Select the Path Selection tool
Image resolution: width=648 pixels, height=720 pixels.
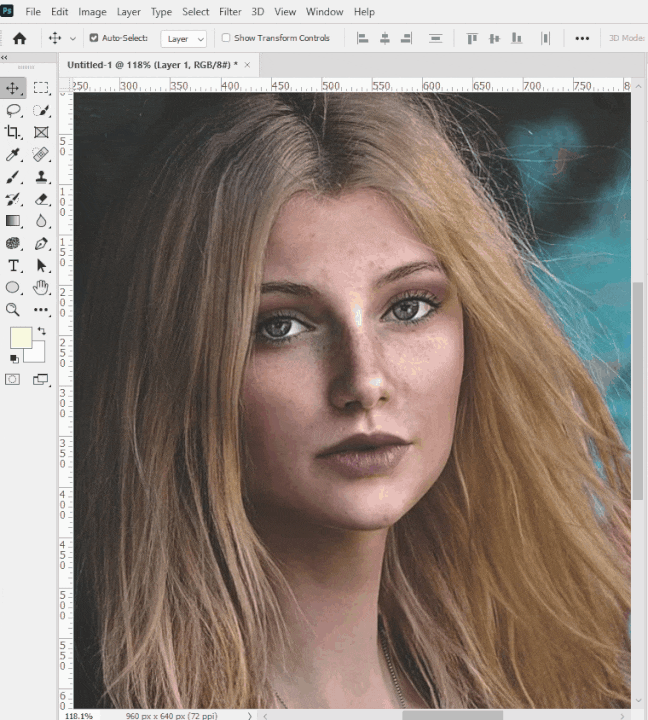click(x=41, y=265)
